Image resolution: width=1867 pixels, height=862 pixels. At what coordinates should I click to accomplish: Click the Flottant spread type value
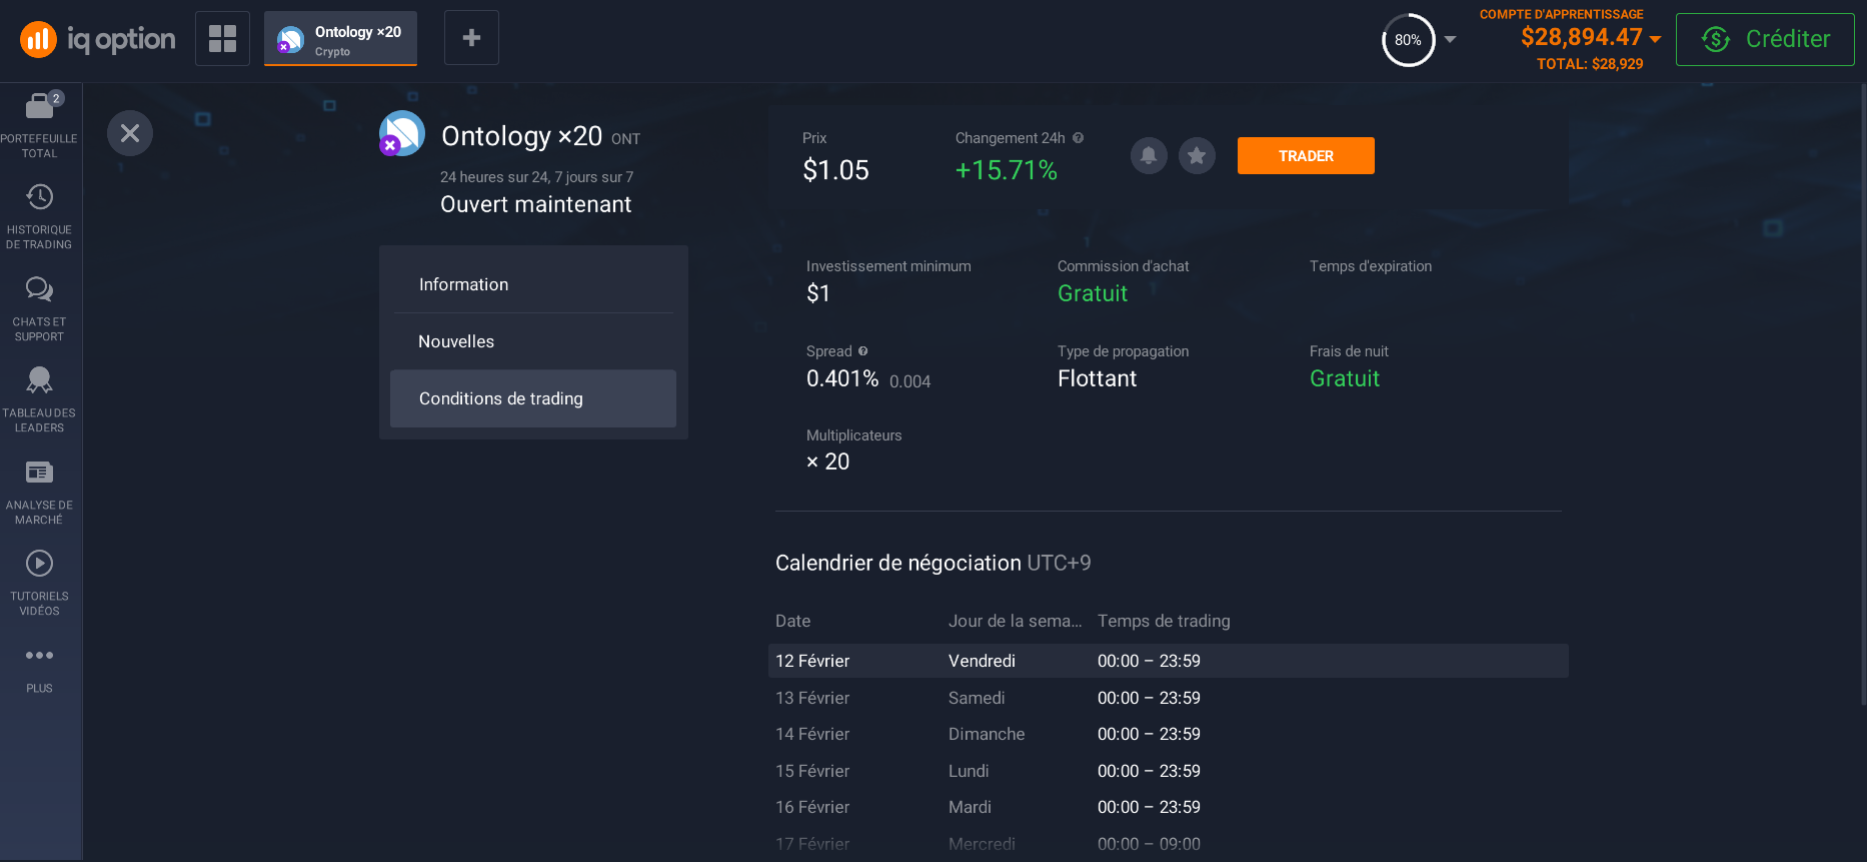coord(1097,379)
